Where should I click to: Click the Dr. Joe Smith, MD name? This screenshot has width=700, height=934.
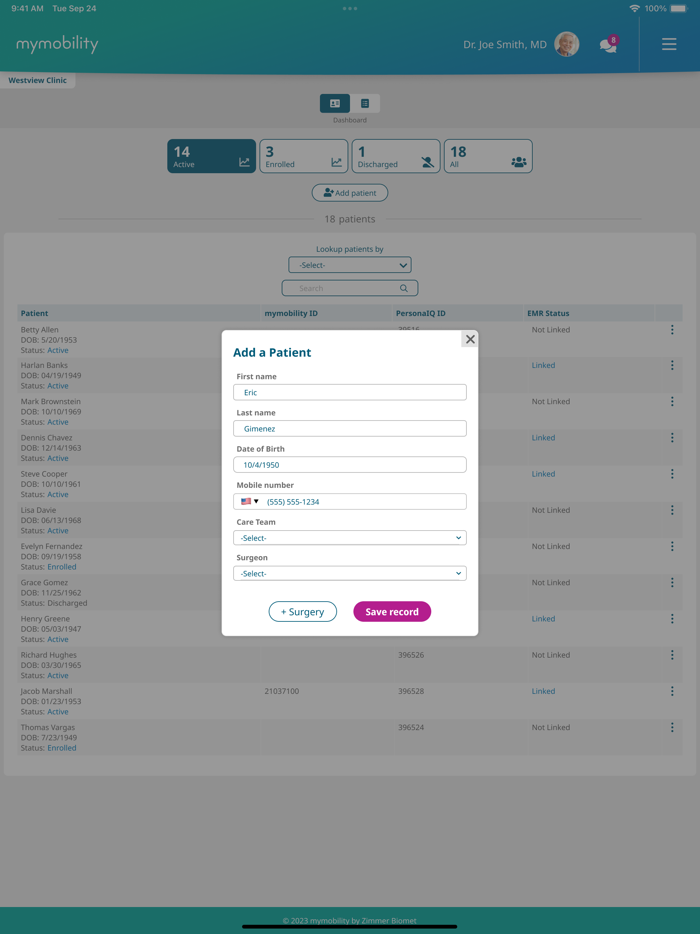click(x=505, y=45)
